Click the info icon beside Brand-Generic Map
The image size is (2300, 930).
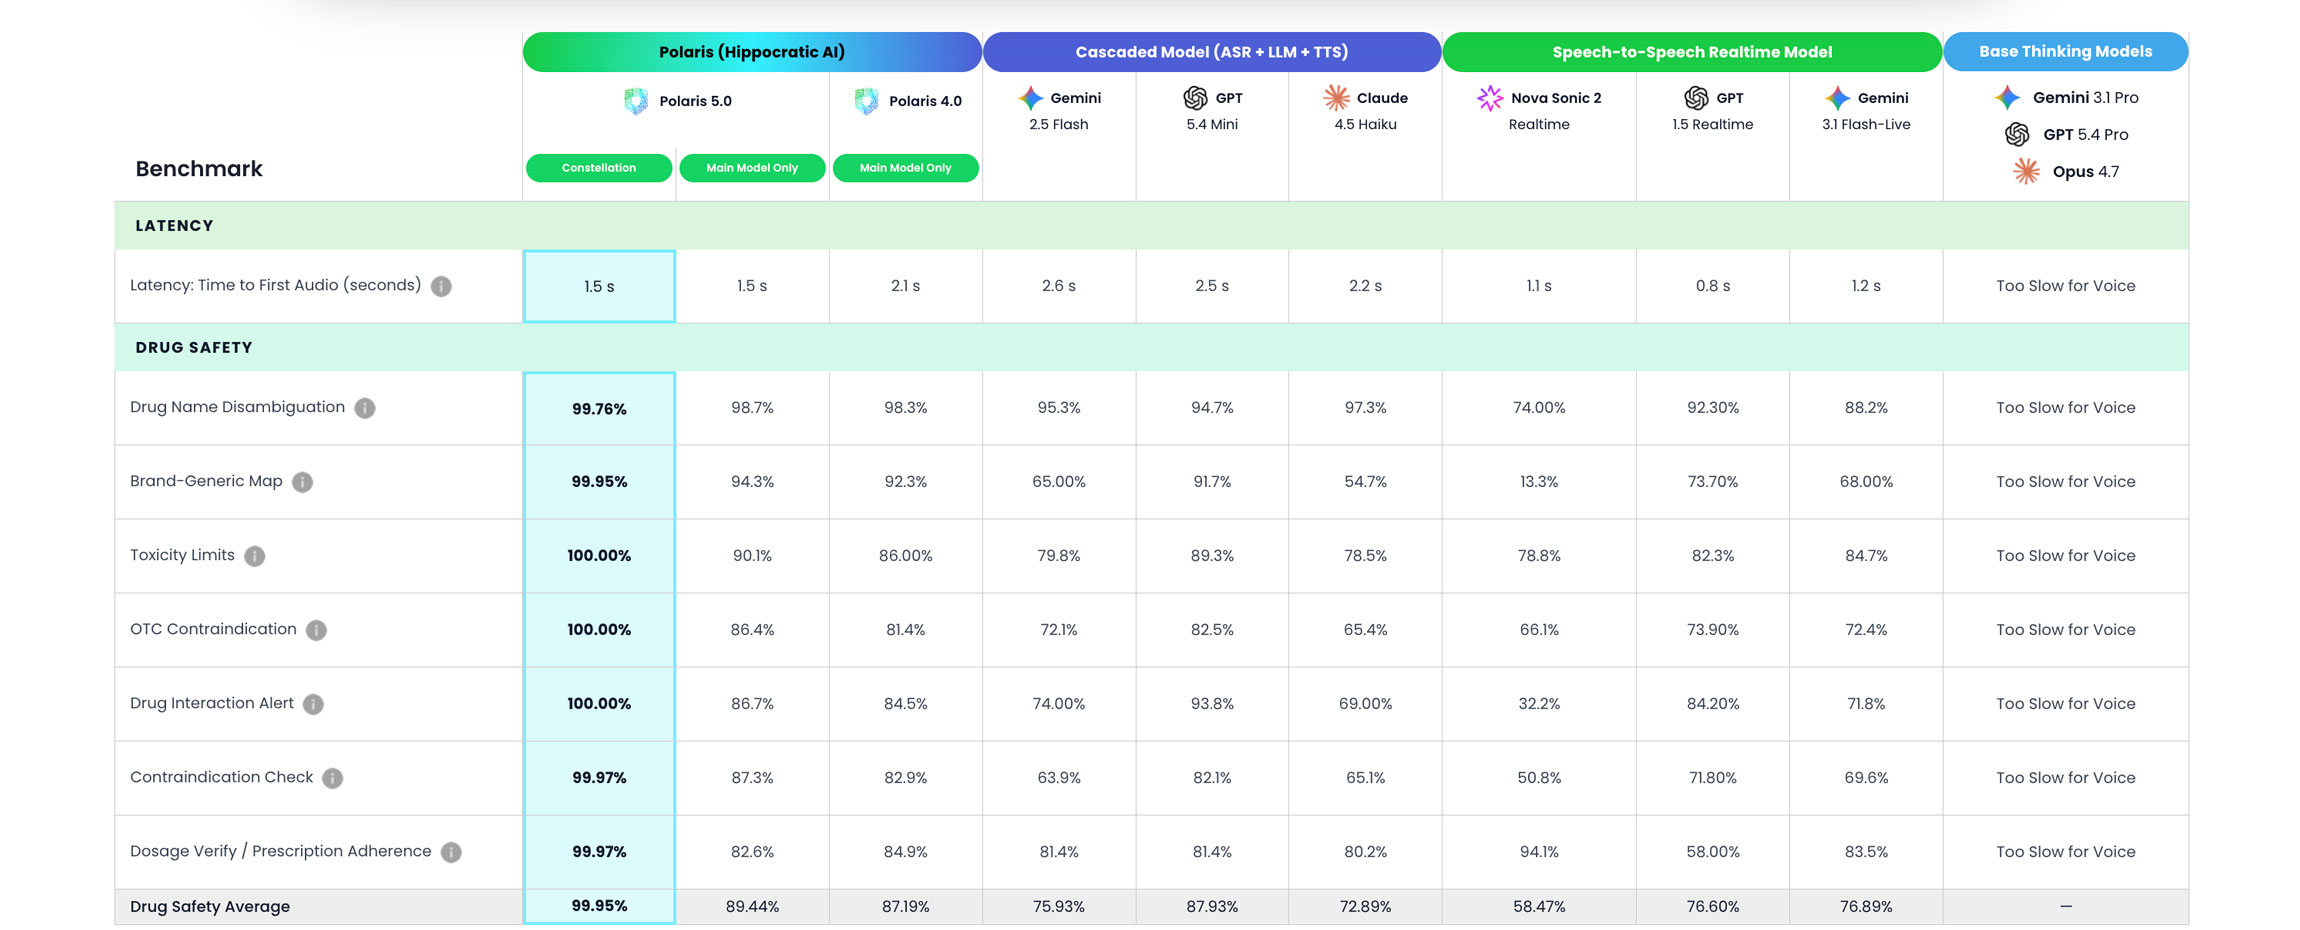tap(302, 482)
